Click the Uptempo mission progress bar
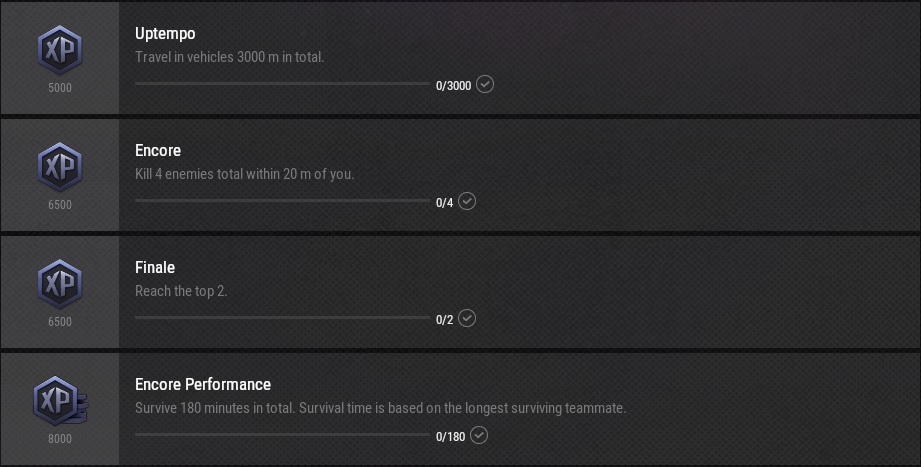The image size is (921, 467). point(282,84)
